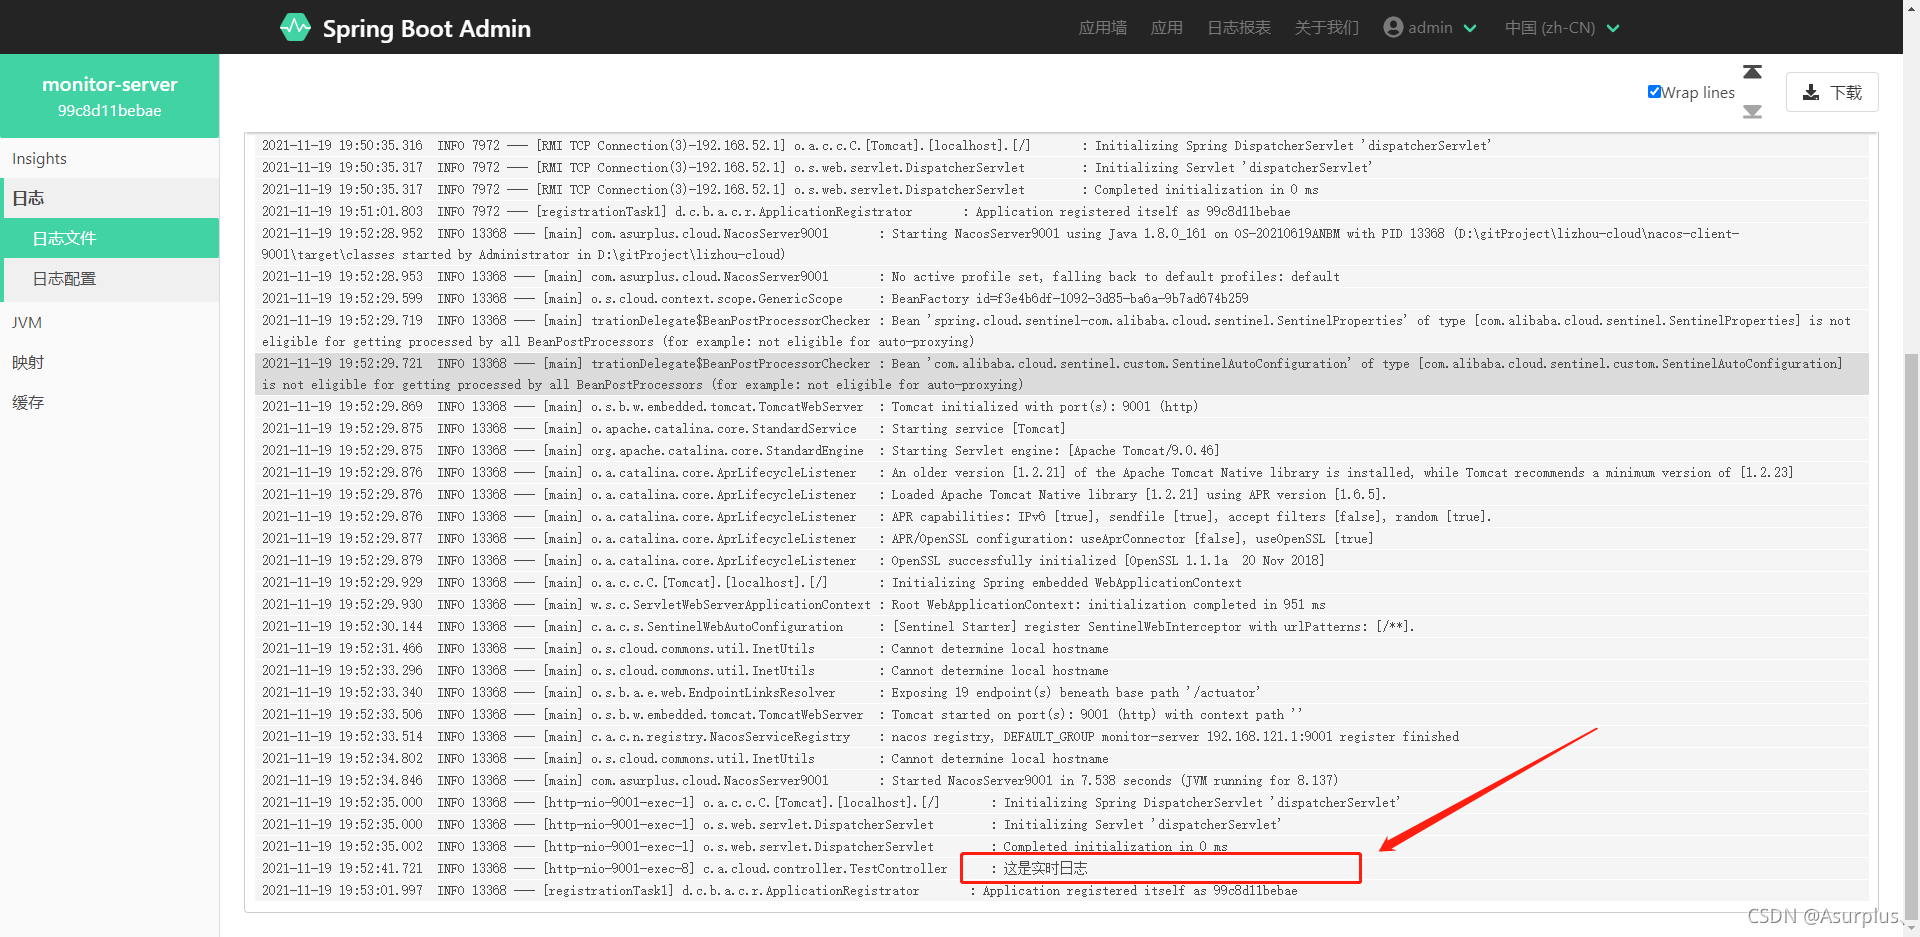Click log line 'Loaded Apache Tomcat Native library [1.2.21]'
Image resolution: width=1920 pixels, height=937 pixels.
(x=1061, y=494)
